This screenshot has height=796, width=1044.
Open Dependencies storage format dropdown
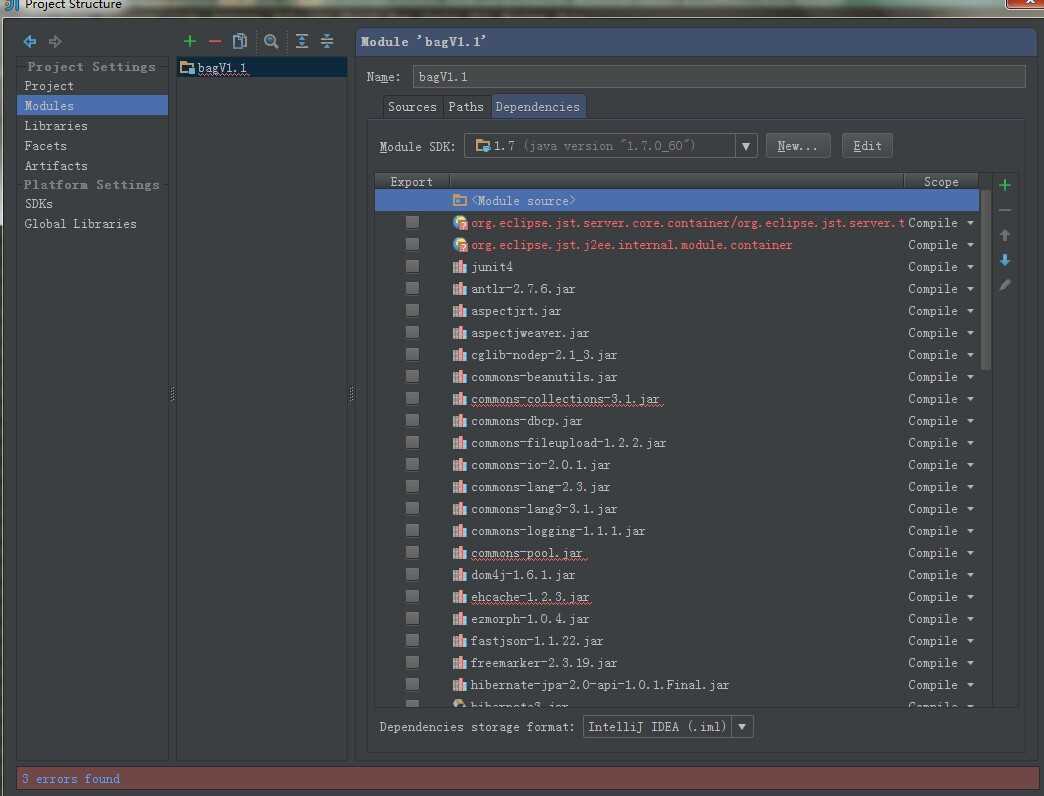(x=742, y=727)
